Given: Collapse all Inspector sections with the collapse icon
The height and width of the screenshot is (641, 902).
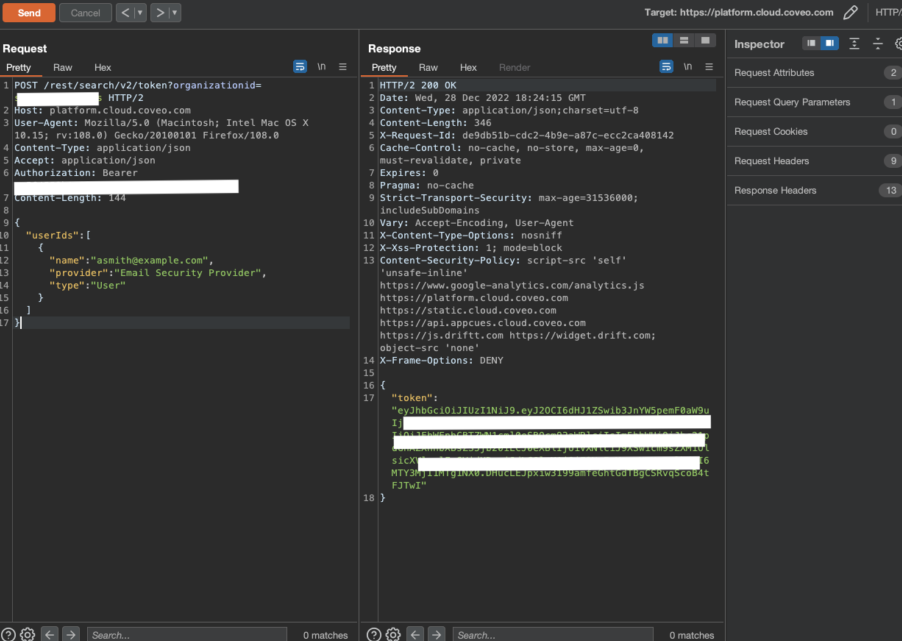Looking at the screenshot, I should pyautogui.click(x=876, y=43).
